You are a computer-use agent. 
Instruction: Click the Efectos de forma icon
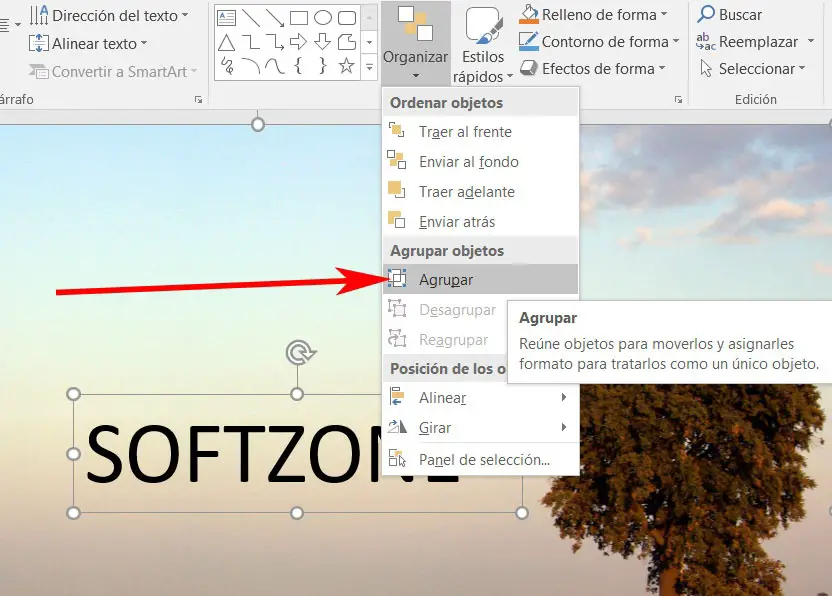pos(528,68)
